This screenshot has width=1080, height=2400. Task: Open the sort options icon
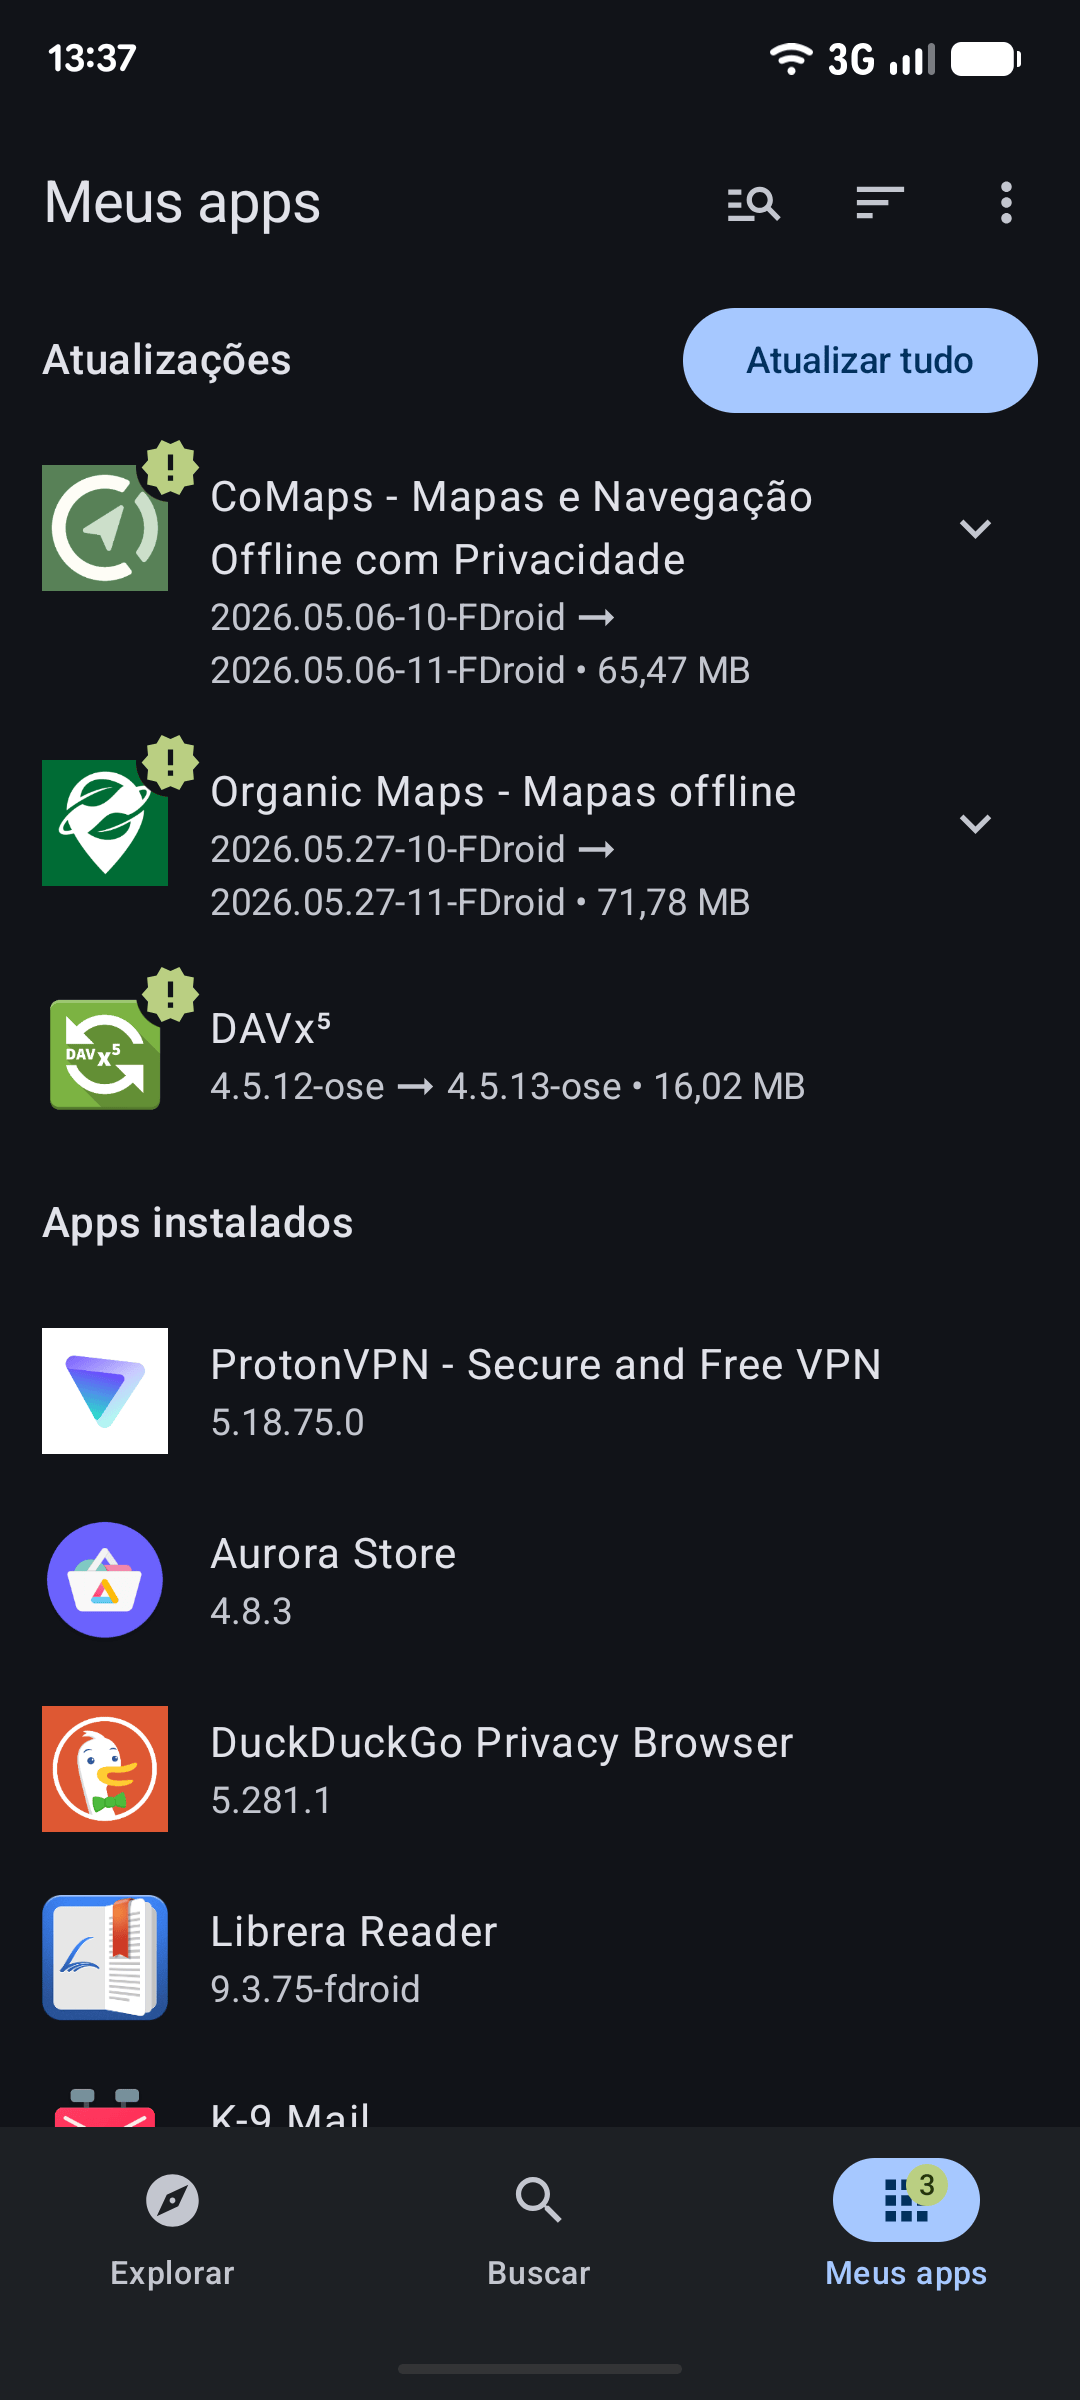point(880,203)
